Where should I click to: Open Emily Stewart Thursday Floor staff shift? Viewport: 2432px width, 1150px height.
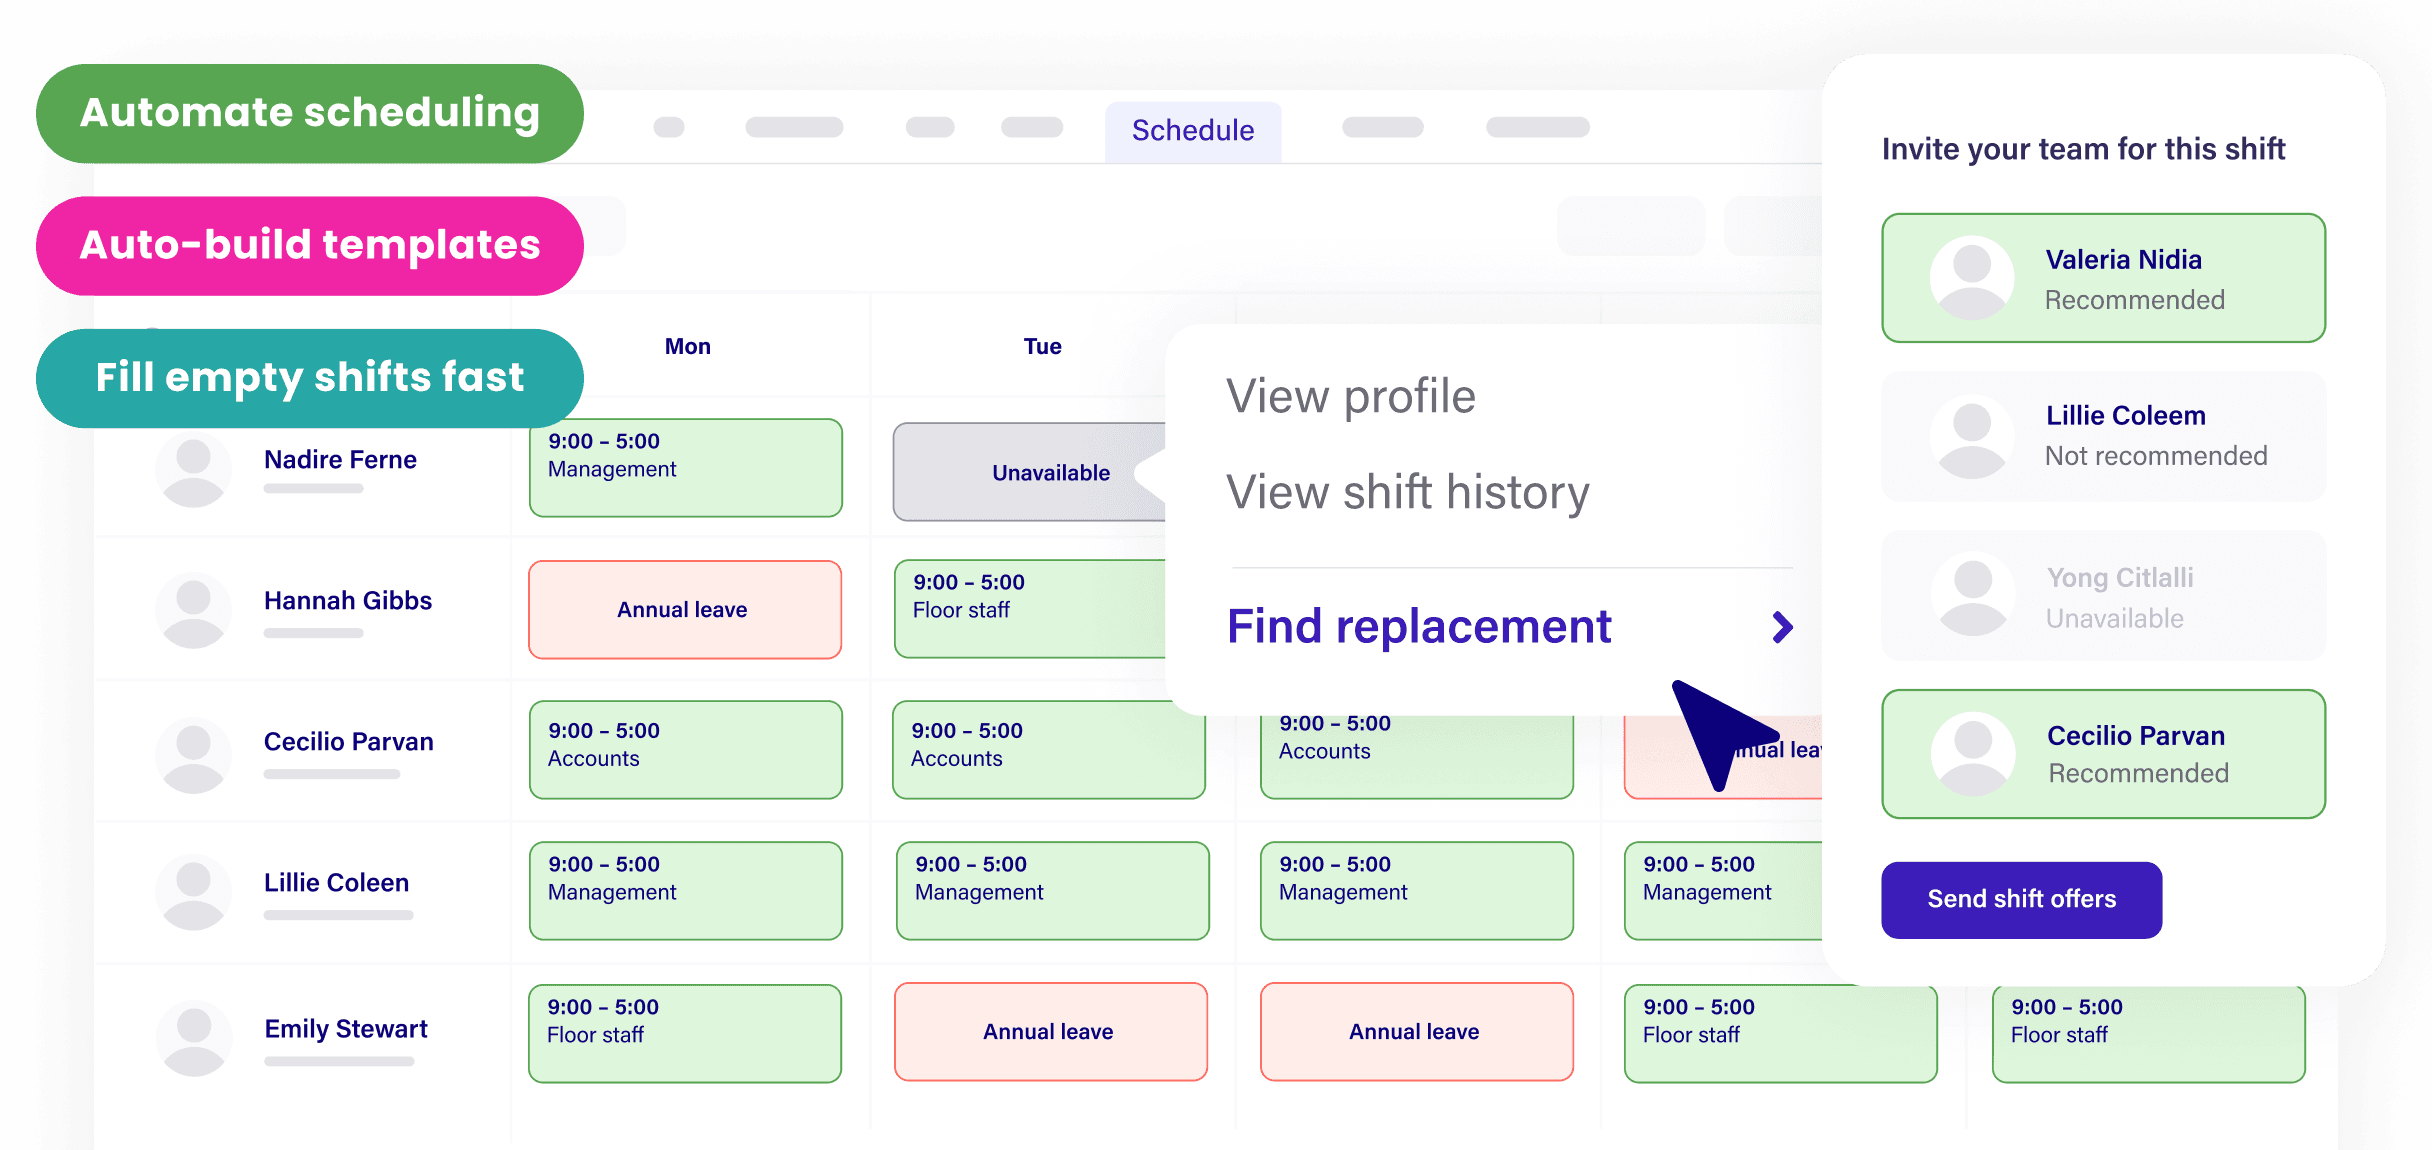tap(1780, 1034)
